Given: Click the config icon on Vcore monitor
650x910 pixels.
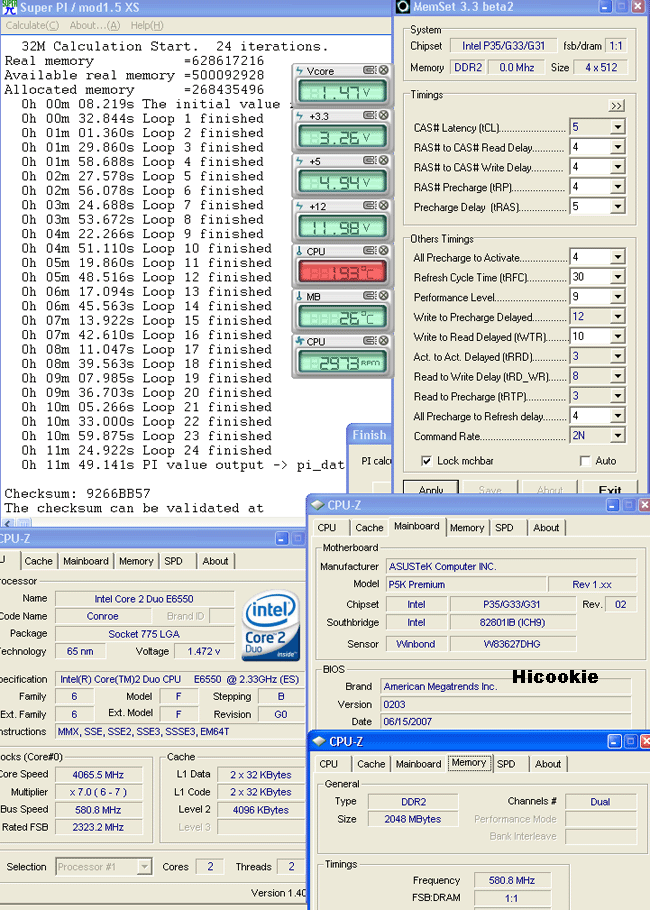Looking at the screenshot, I should pyautogui.click(x=369, y=70).
